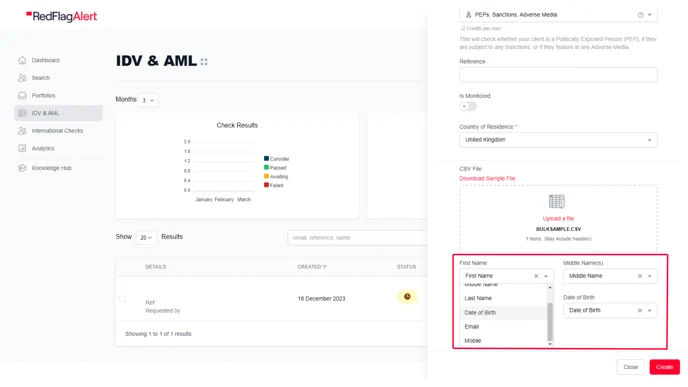Click the Passed legend swatch
The image size is (688, 387).
pos(266,167)
